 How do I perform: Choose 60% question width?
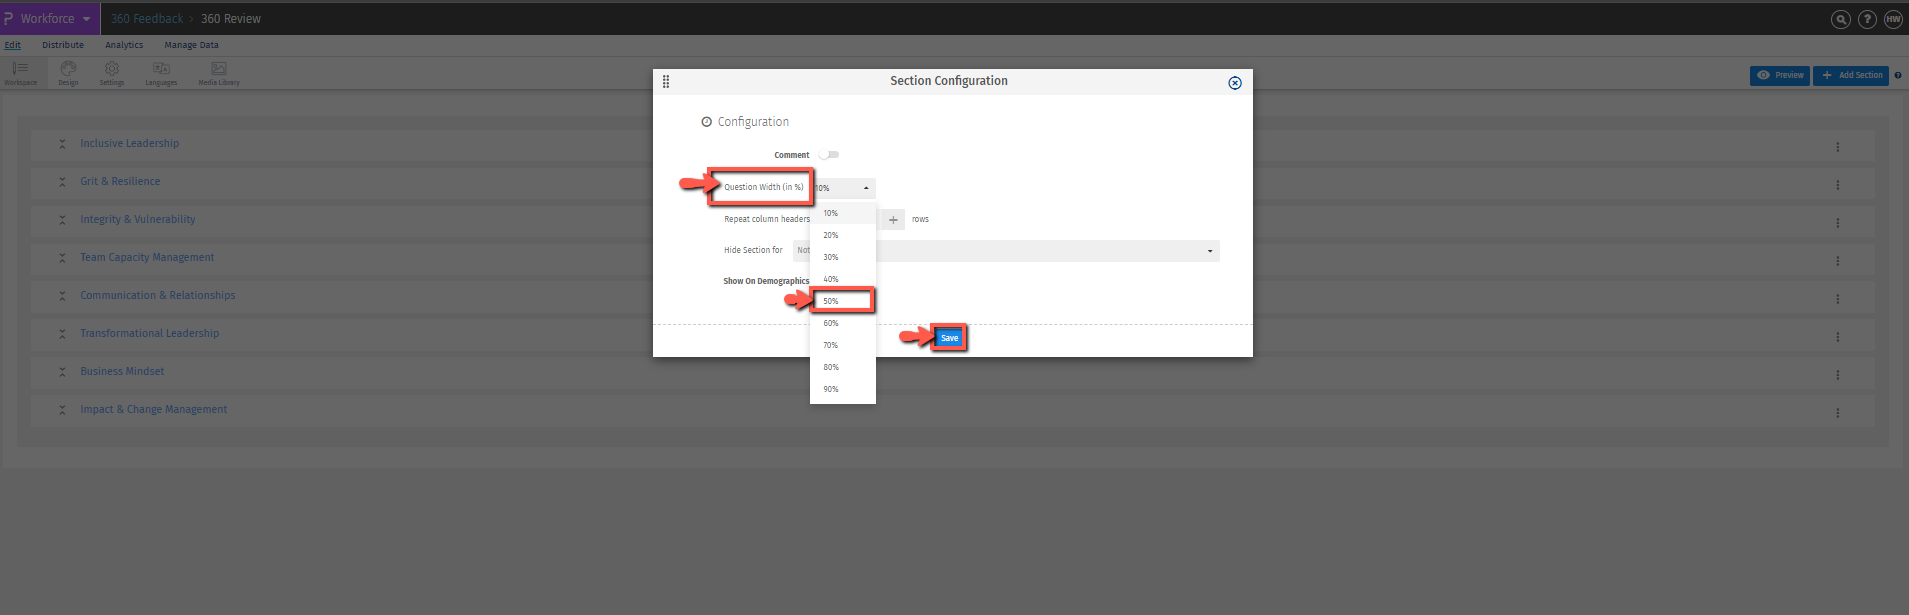point(843,323)
